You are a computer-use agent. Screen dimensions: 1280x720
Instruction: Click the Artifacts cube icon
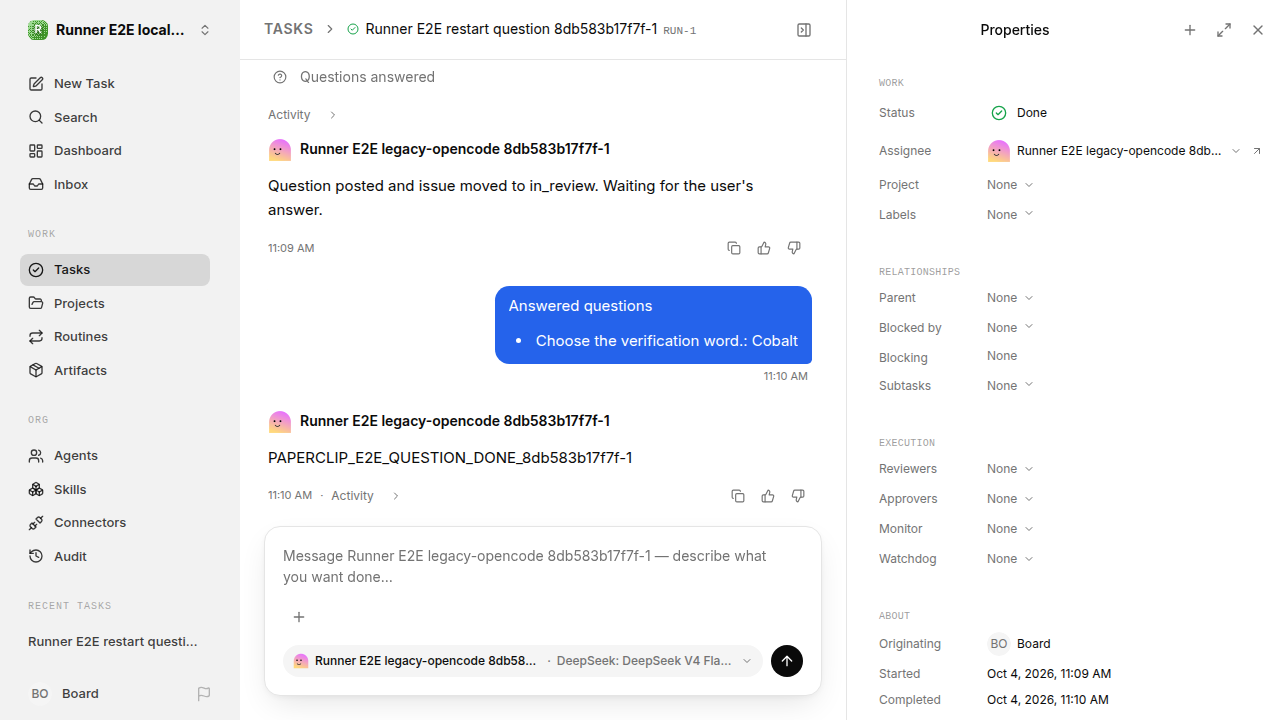tap(36, 371)
